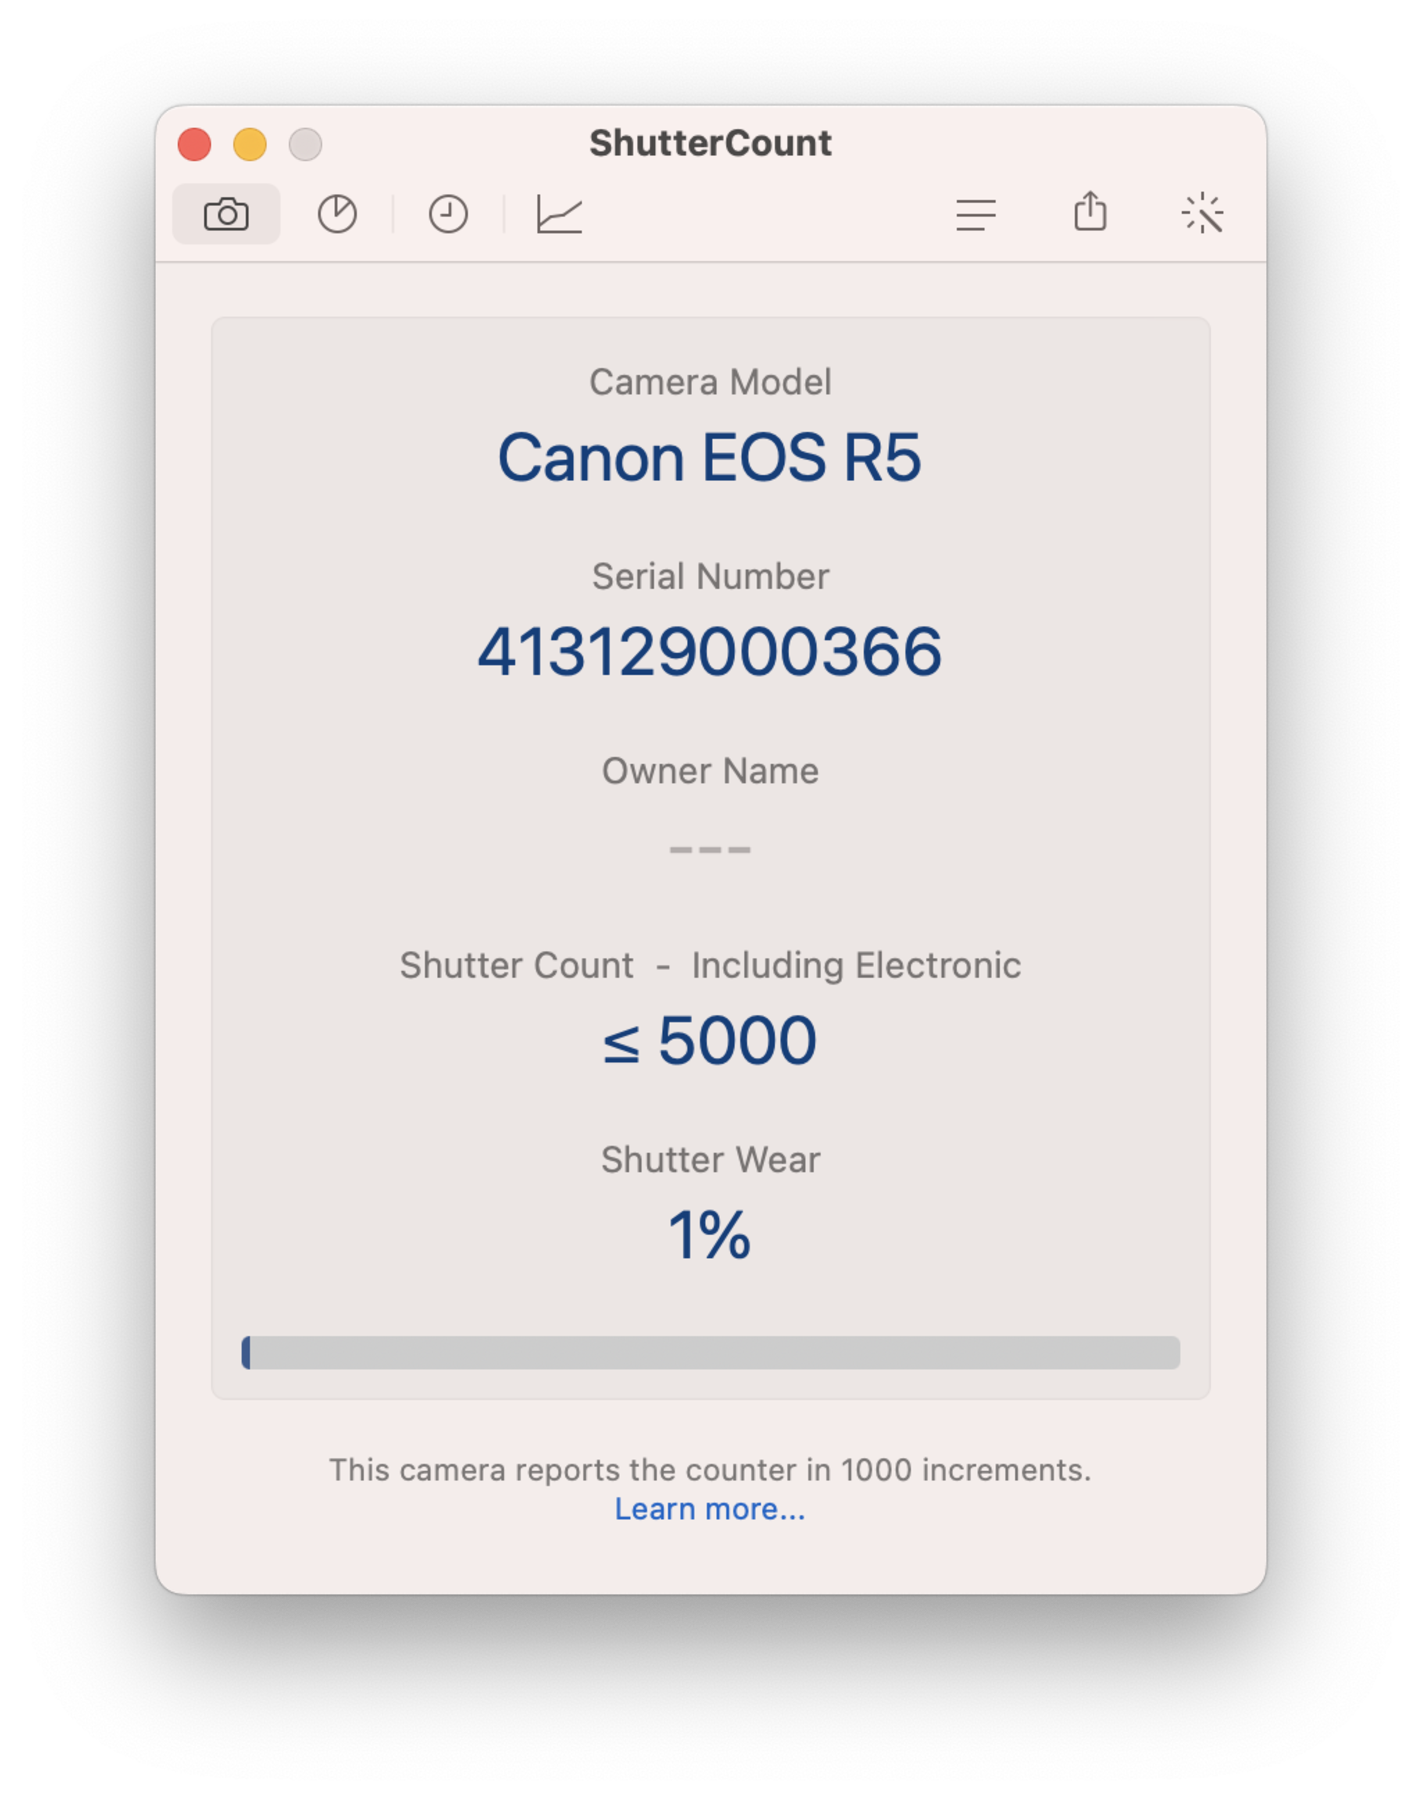Click the shutter wear progress bar

(711, 1352)
